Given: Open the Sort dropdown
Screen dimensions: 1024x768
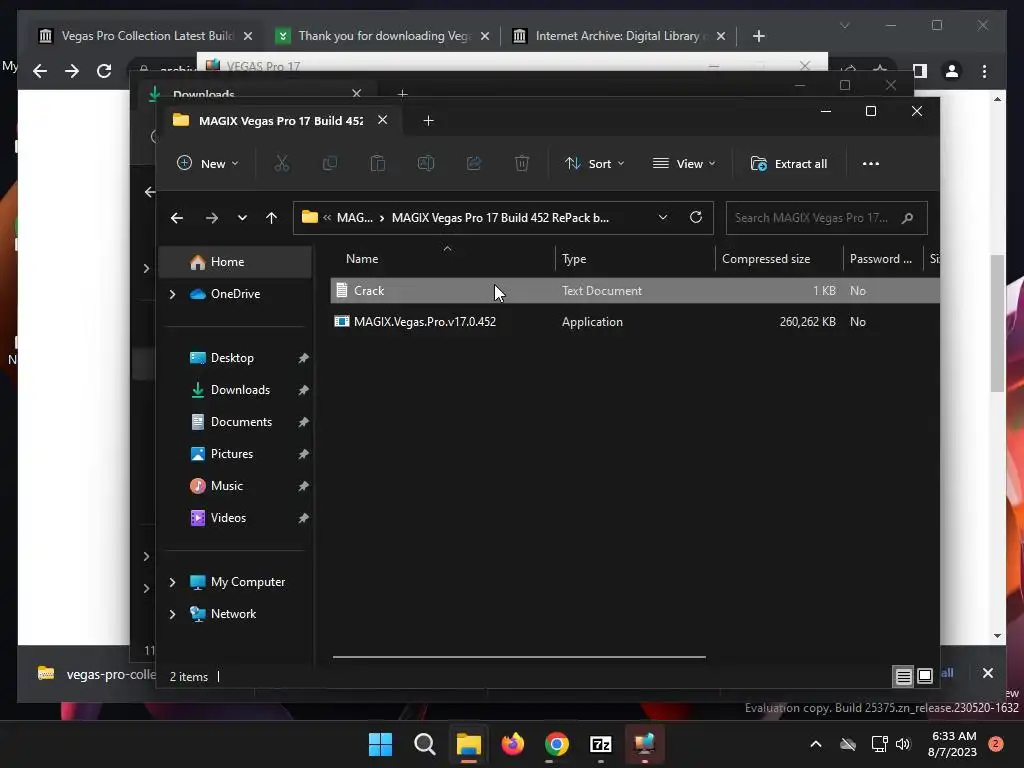Looking at the screenshot, I should click(x=594, y=163).
